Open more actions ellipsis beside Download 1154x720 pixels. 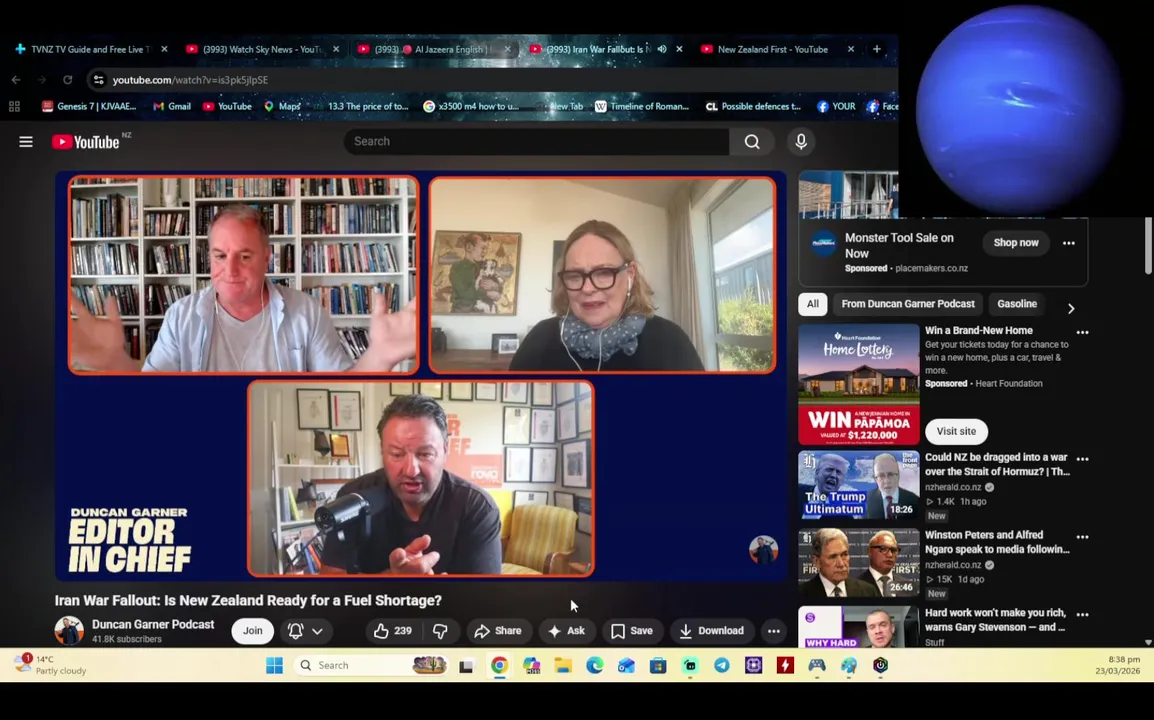point(774,631)
